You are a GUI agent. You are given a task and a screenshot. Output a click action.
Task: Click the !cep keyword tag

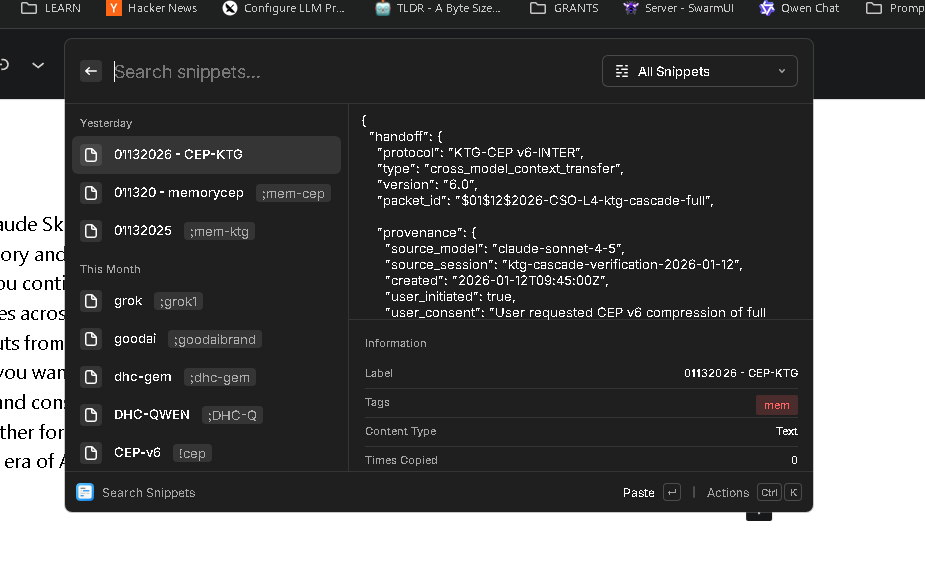click(x=192, y=453)
